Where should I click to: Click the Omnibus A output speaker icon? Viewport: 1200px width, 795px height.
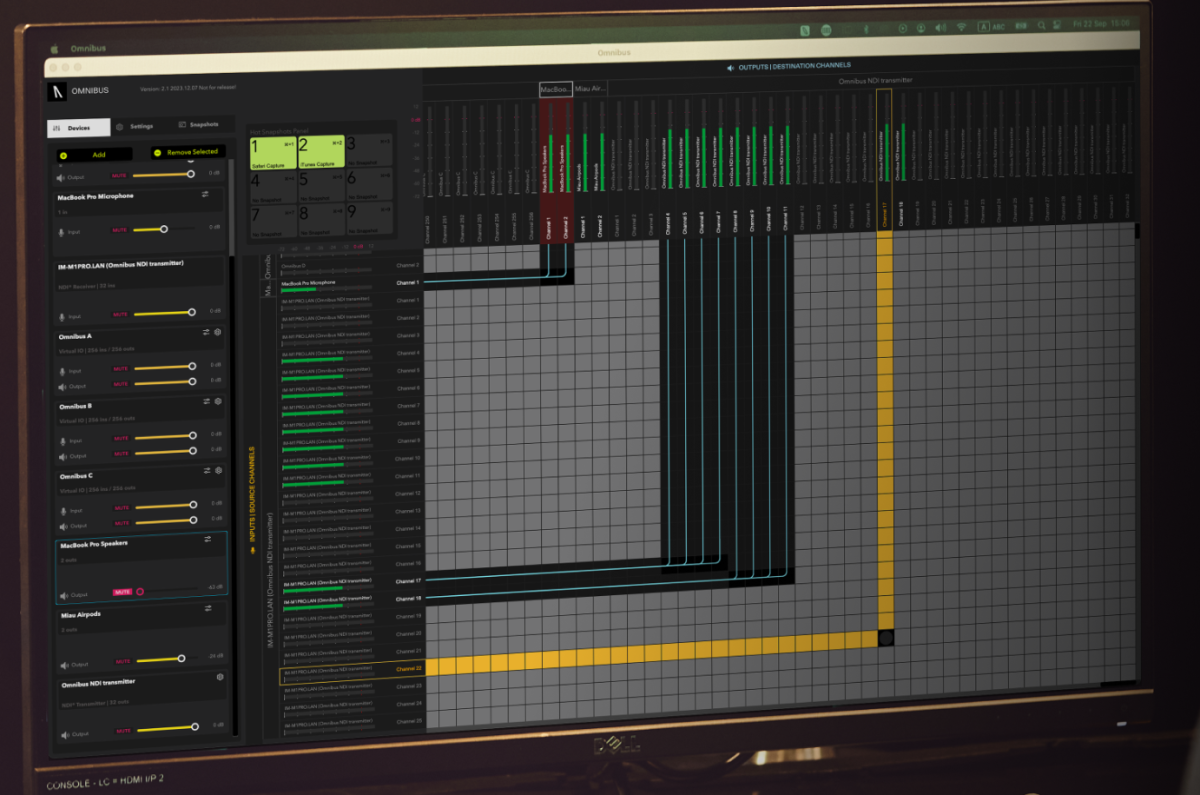click(x=62, y=385)
